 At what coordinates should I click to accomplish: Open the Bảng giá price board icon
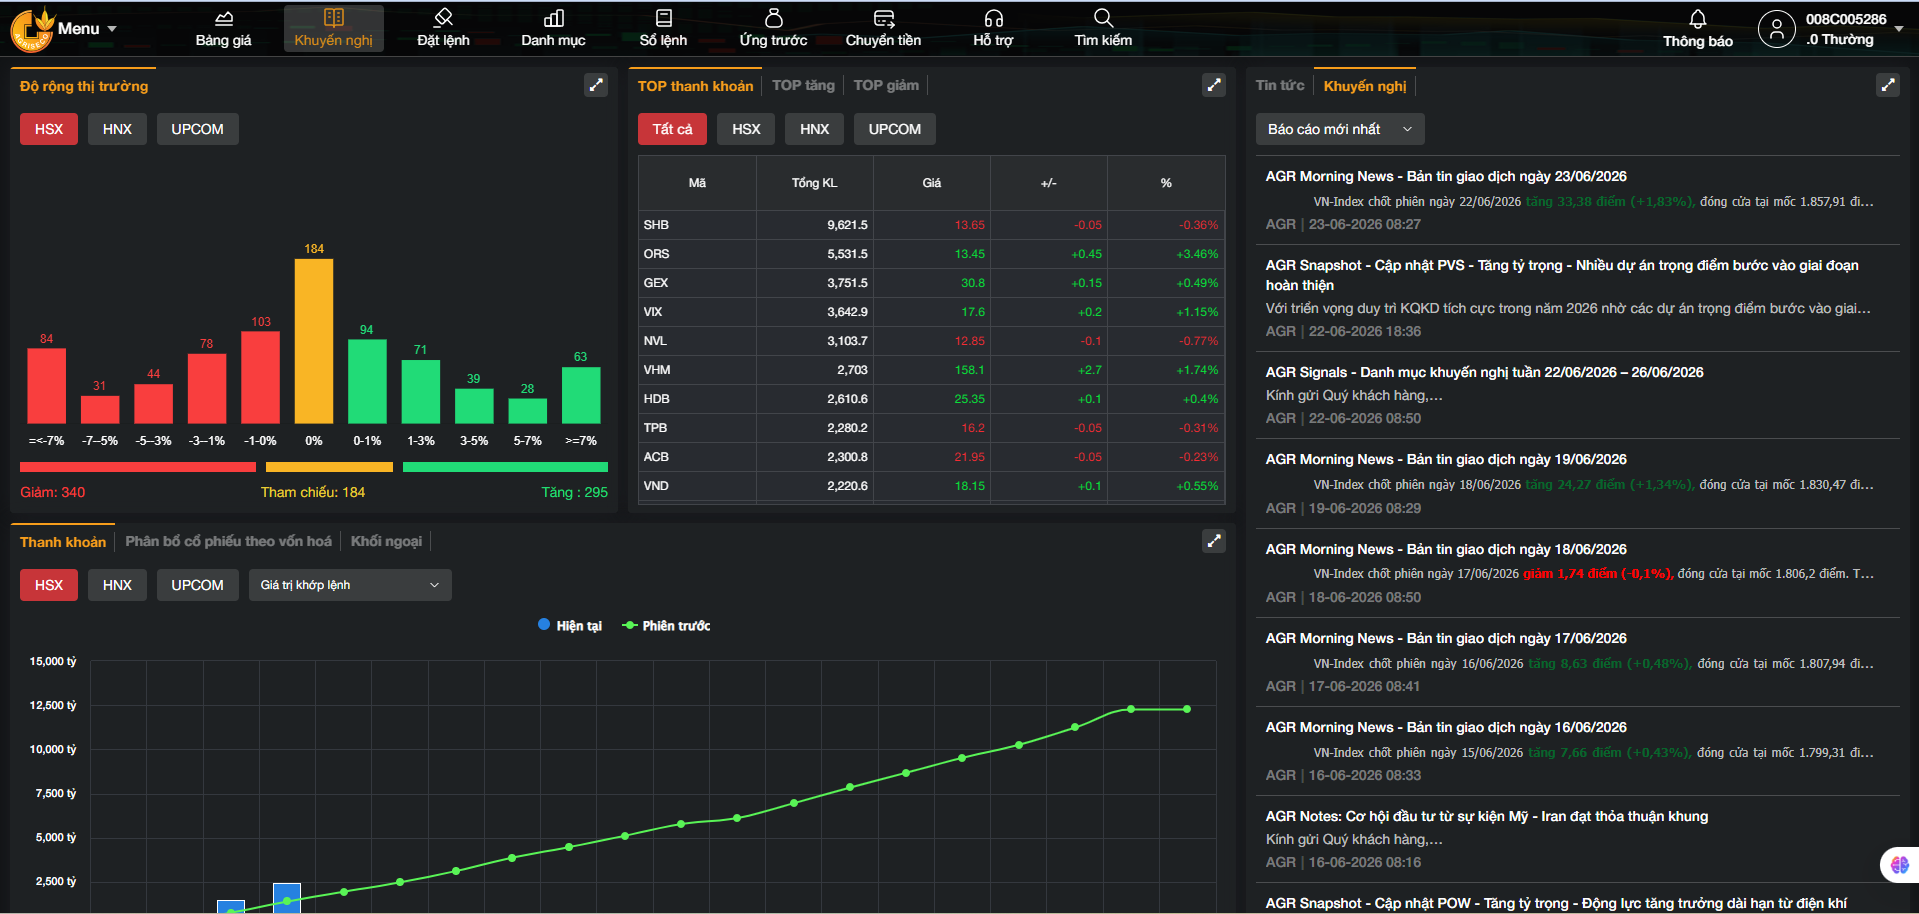coord(223,19)
